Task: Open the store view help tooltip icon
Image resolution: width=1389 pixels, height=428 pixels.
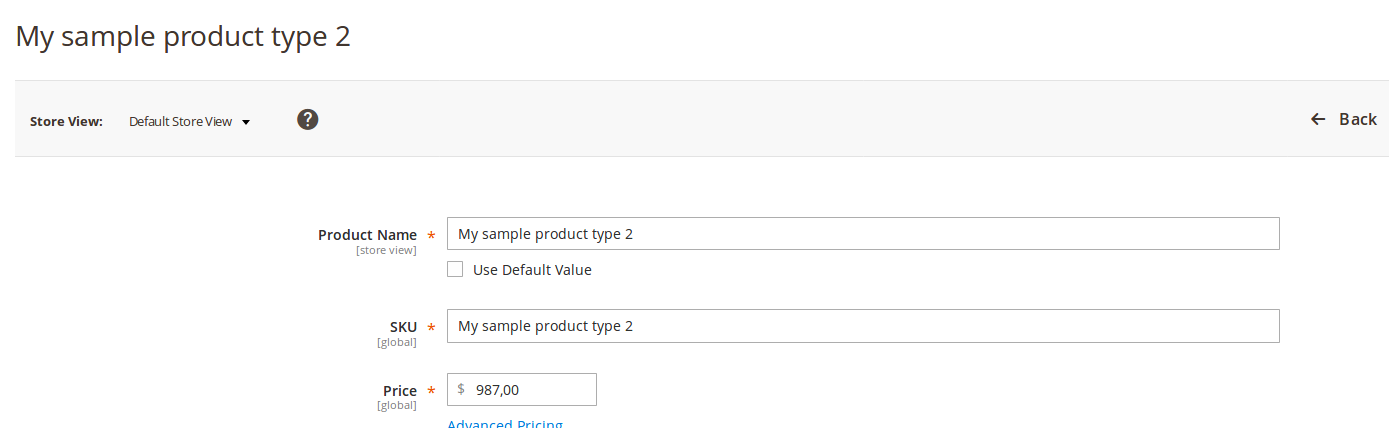Action: click(308, 120)
